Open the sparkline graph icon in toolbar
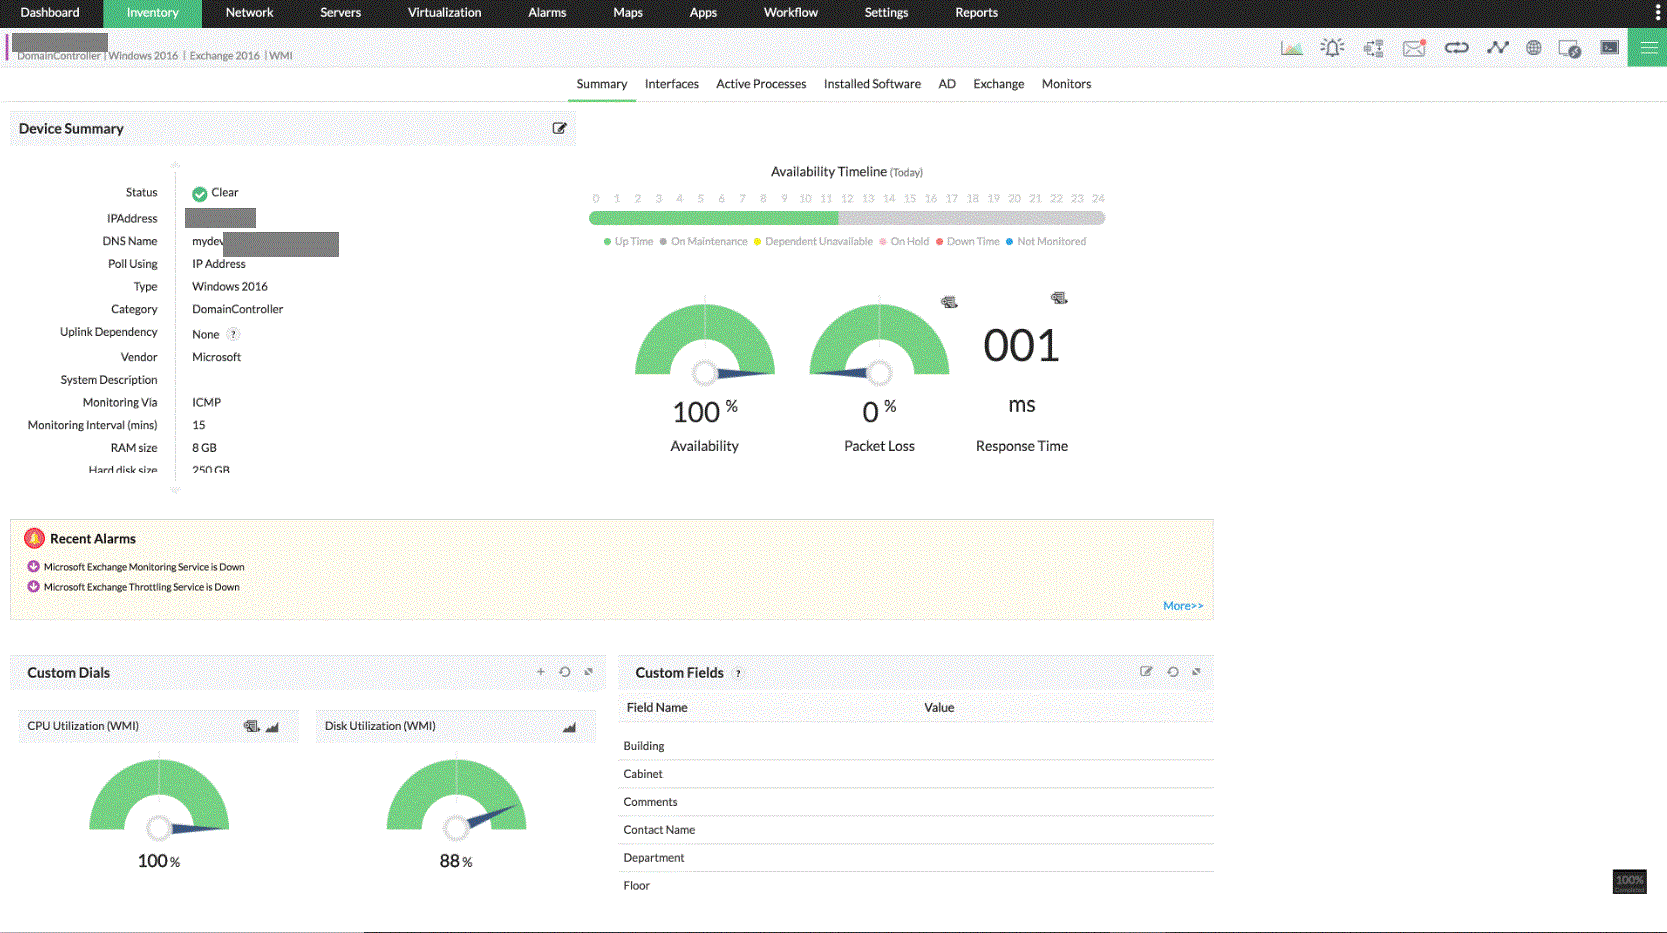 click(x=1497, y=47)
